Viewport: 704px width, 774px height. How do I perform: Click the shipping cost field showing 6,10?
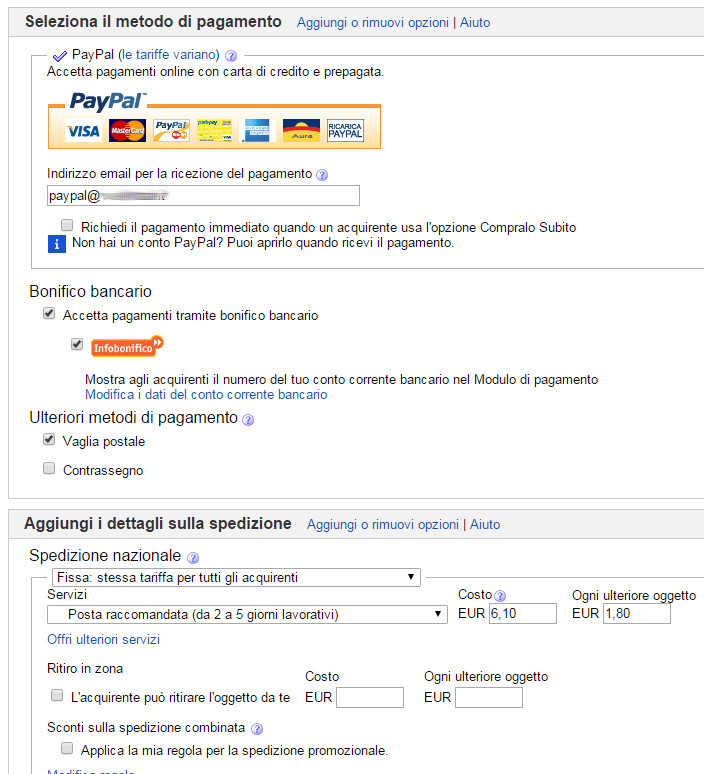(x=521, y=614)
